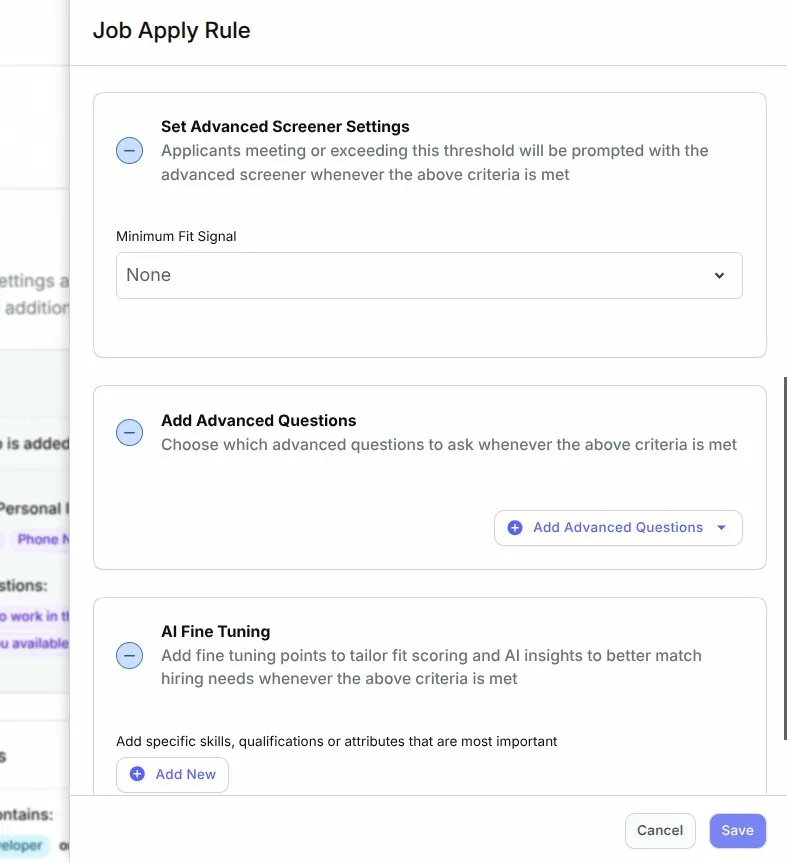The image size is (787, 863).
Task: Click the AI Fine Tuning heading text
Action: (x=215, y=632)
